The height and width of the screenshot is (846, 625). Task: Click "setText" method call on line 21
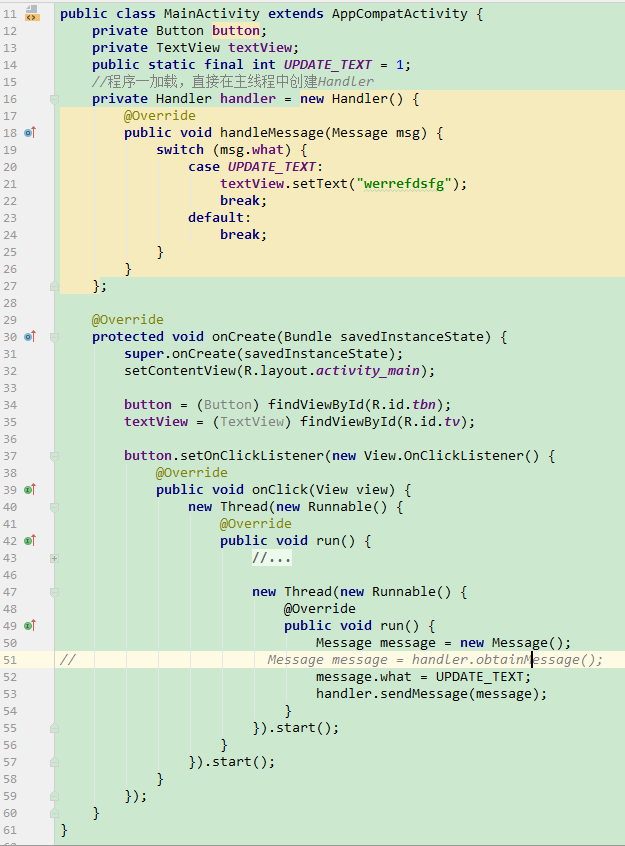(x=320, y=184)
